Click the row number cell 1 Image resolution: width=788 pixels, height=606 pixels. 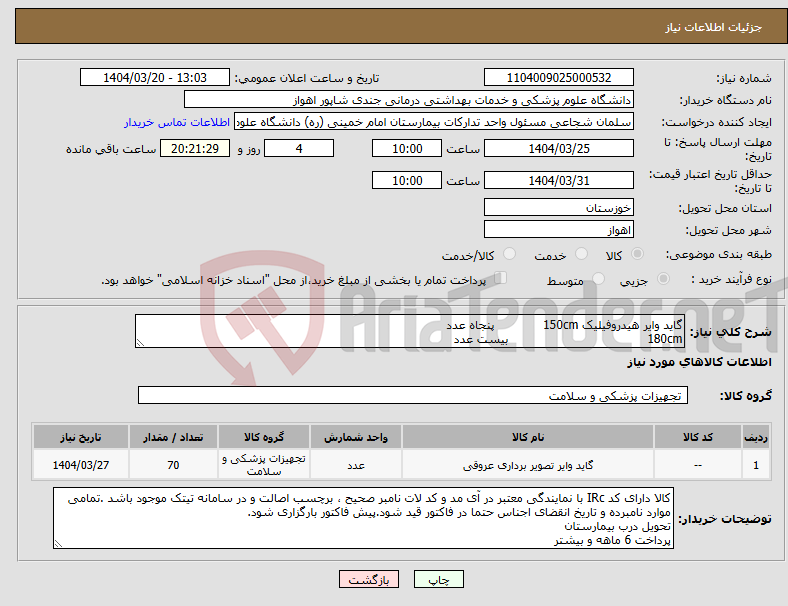point(755,465)
